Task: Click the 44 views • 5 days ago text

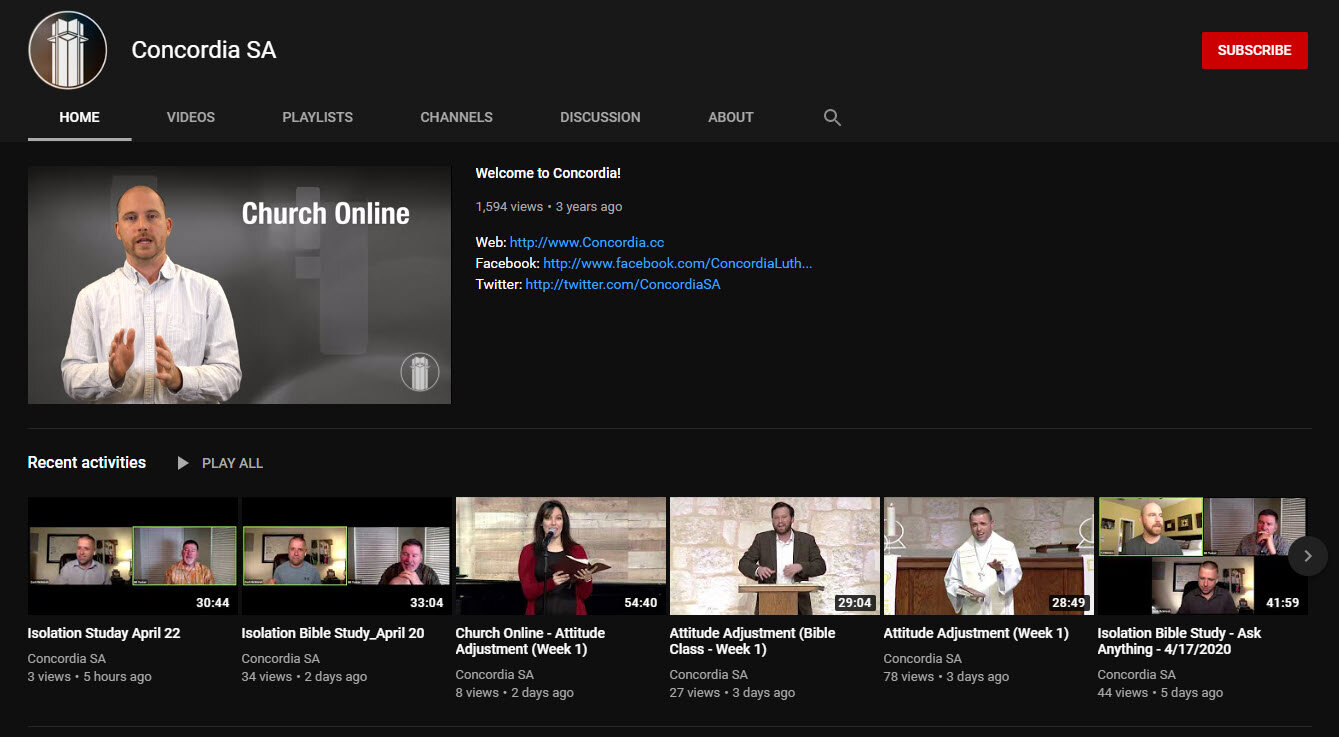Action: (x=1161, y=693)
